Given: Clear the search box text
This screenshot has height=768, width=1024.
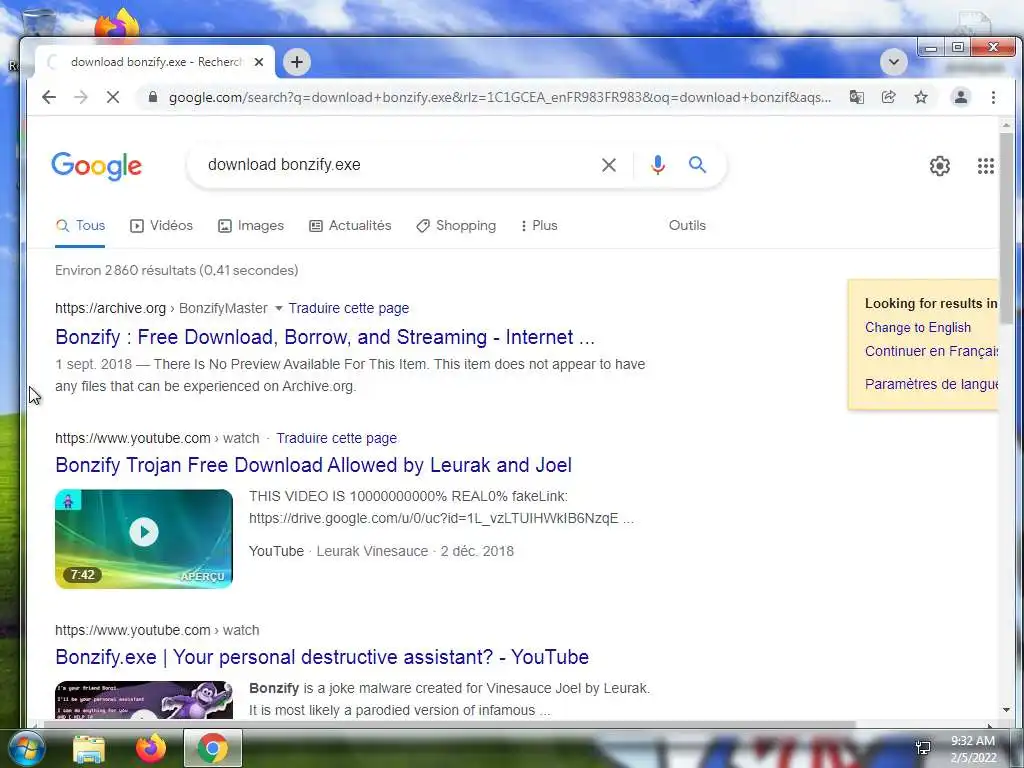Looking at the screenshot, I should [x=609, y=165].
